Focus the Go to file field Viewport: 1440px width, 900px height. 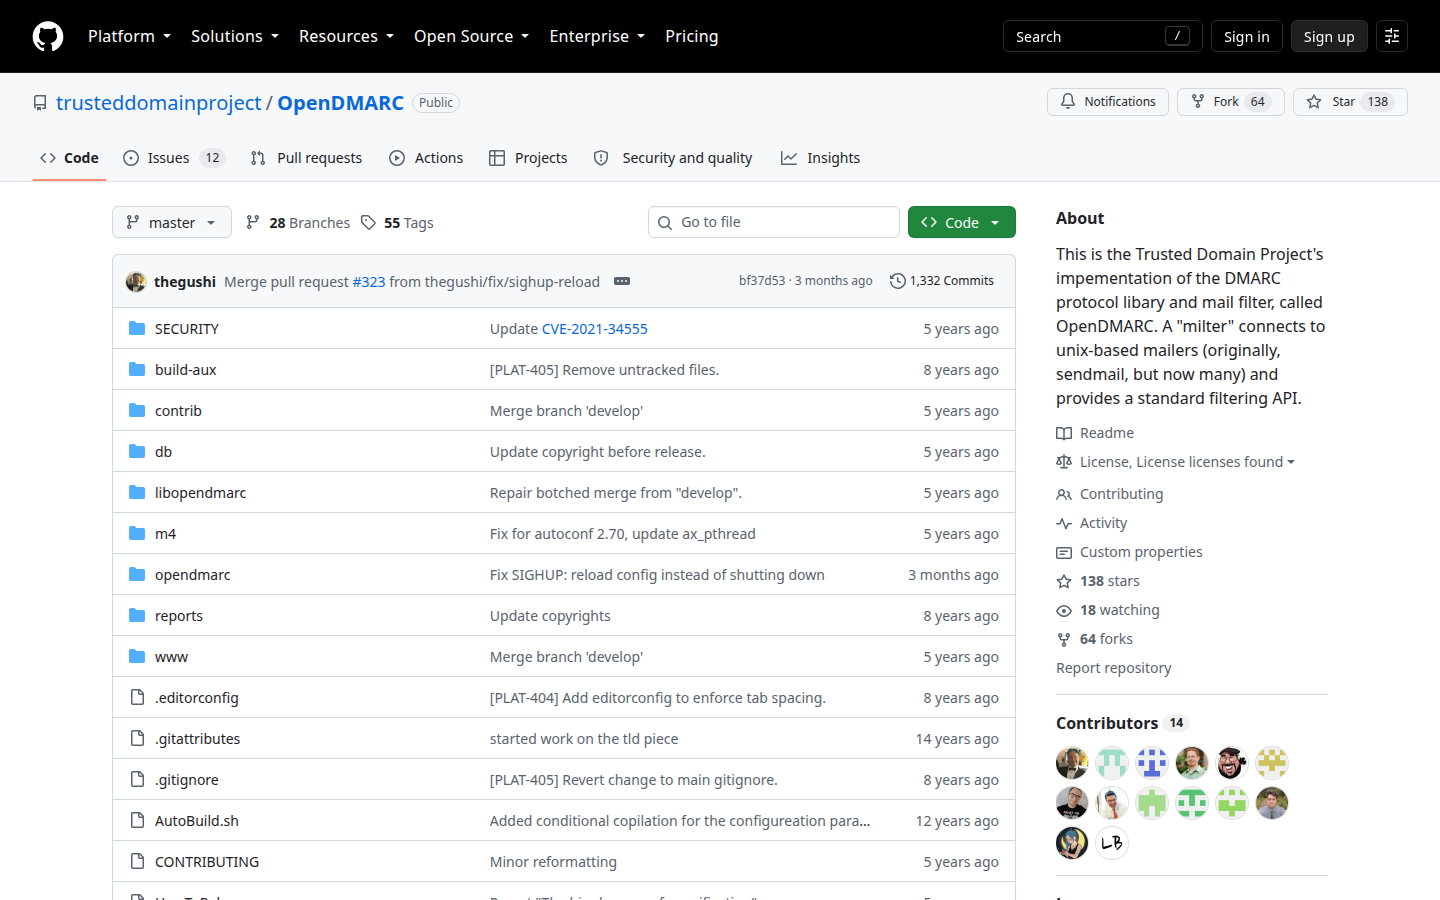click(x=774, y=222)
